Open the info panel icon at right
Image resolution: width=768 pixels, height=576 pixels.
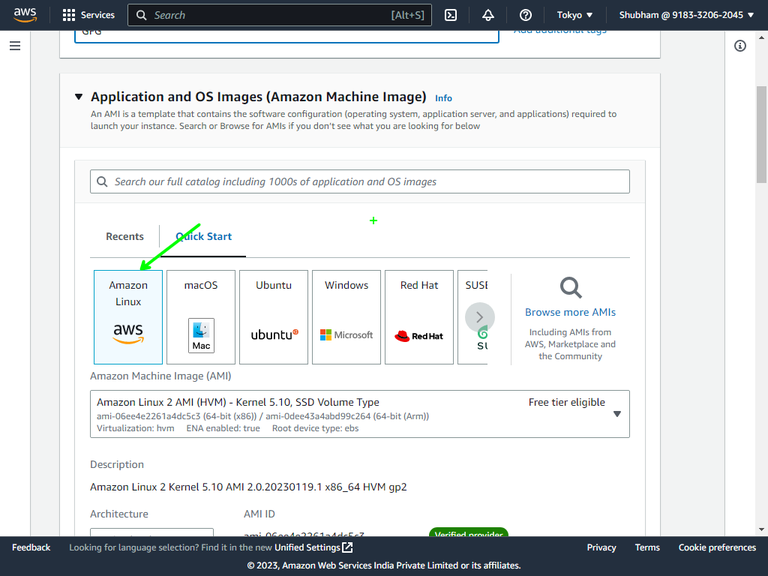[740, 46]
